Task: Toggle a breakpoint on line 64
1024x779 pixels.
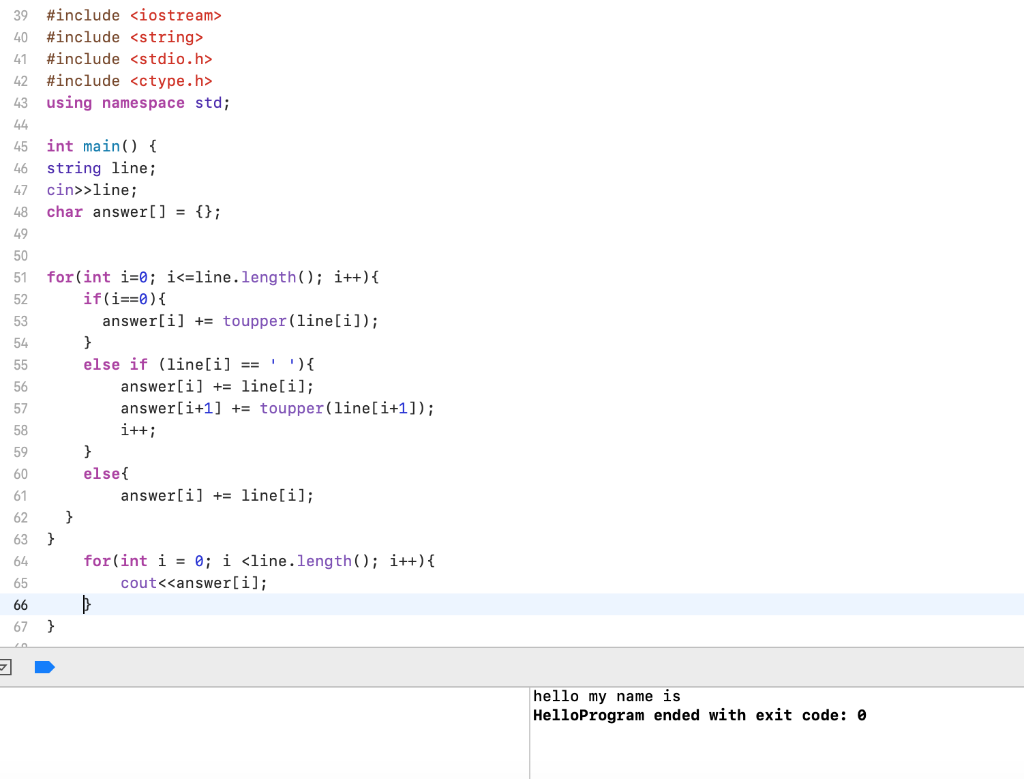Action: pos(21,561)
